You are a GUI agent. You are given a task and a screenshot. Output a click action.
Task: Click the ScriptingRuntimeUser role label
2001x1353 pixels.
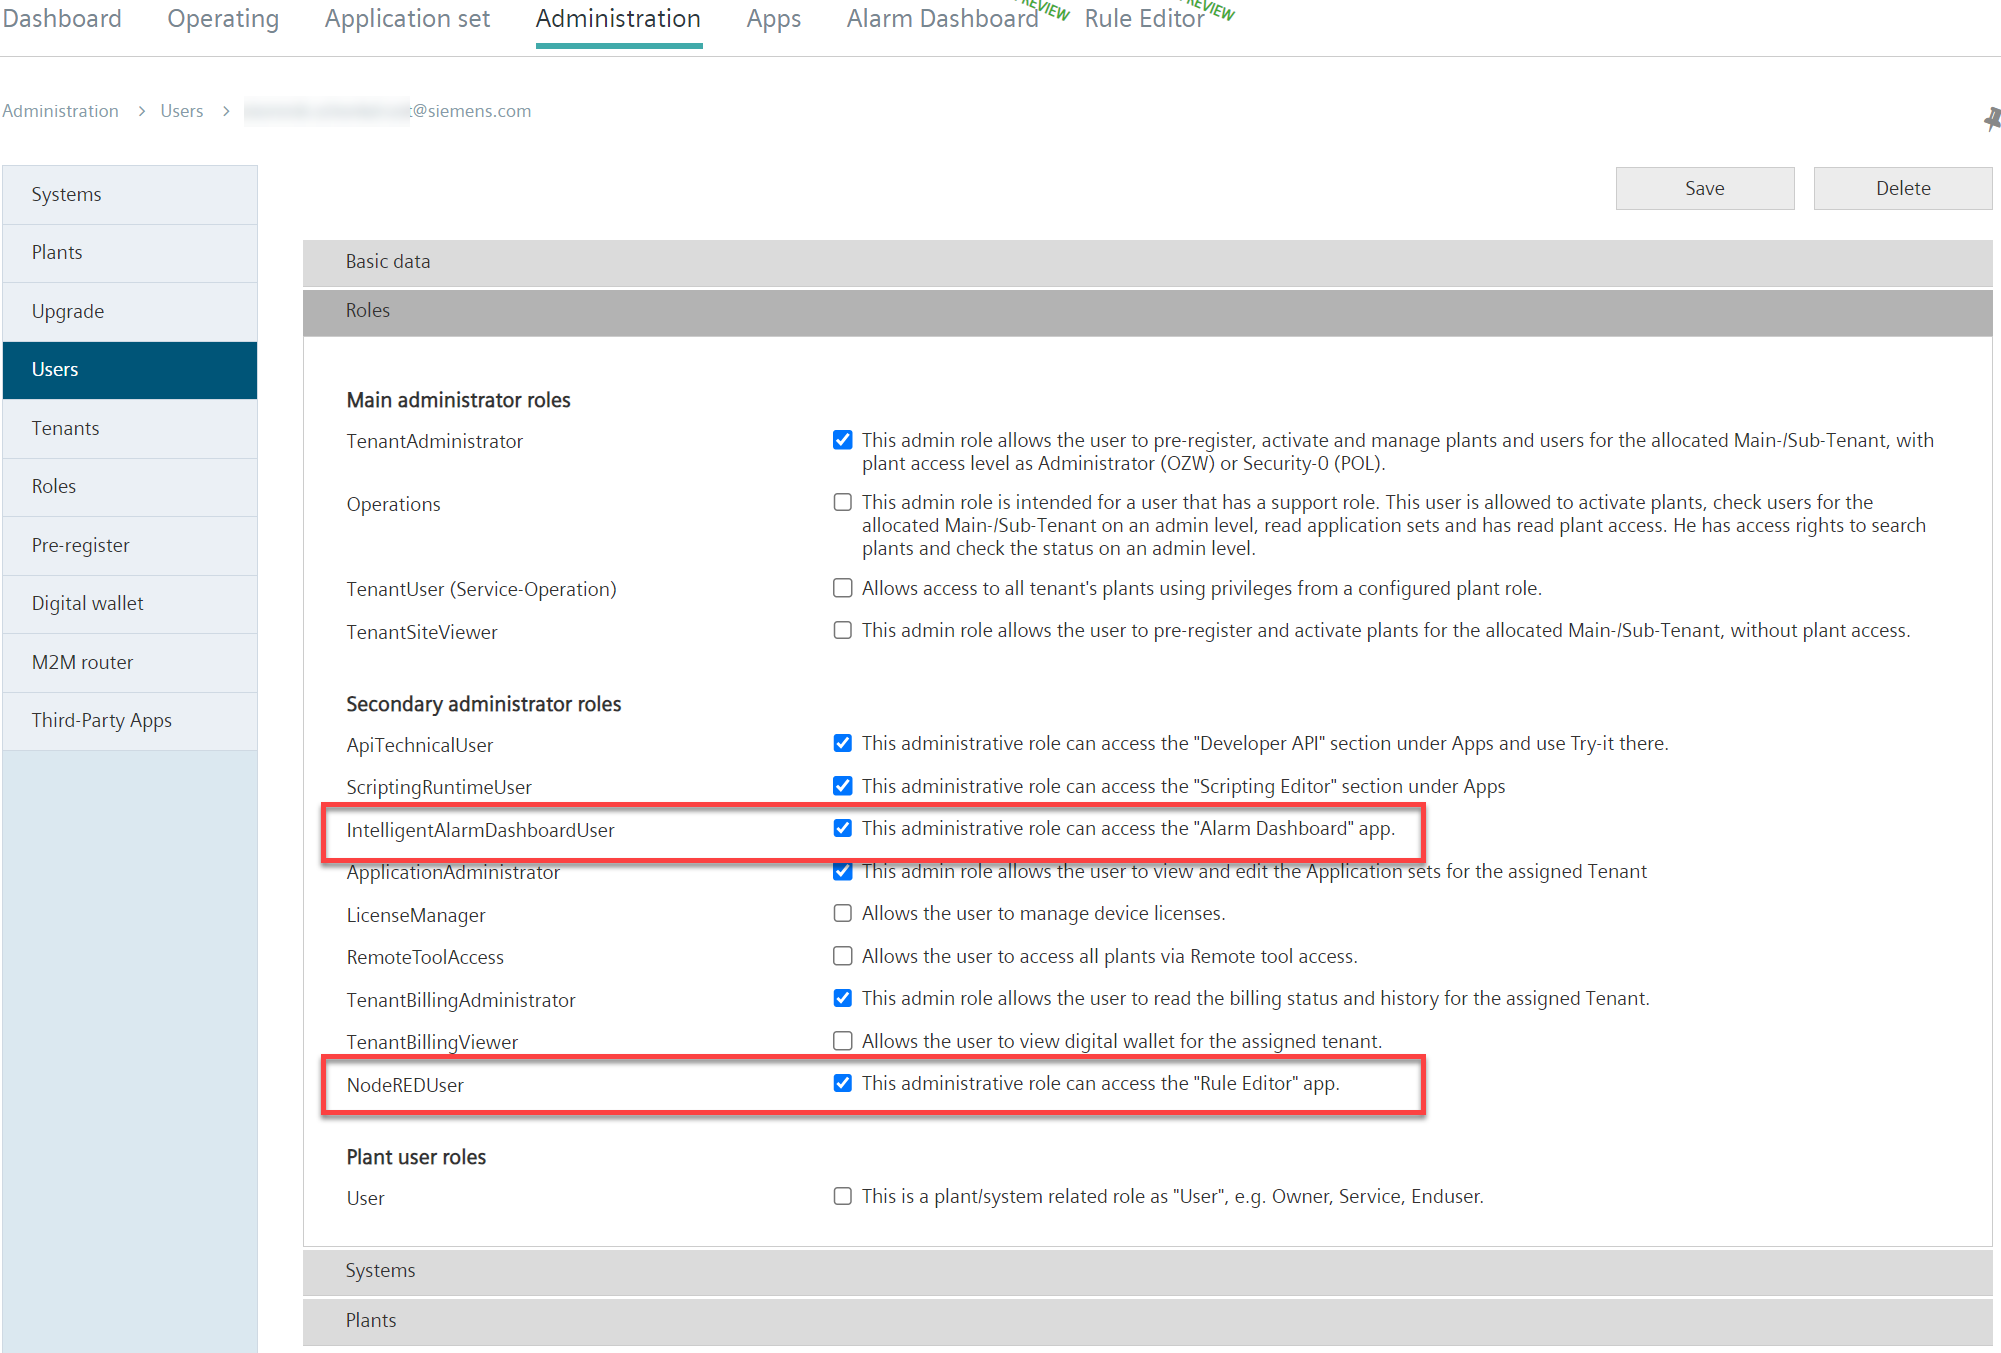coord(439,787)
